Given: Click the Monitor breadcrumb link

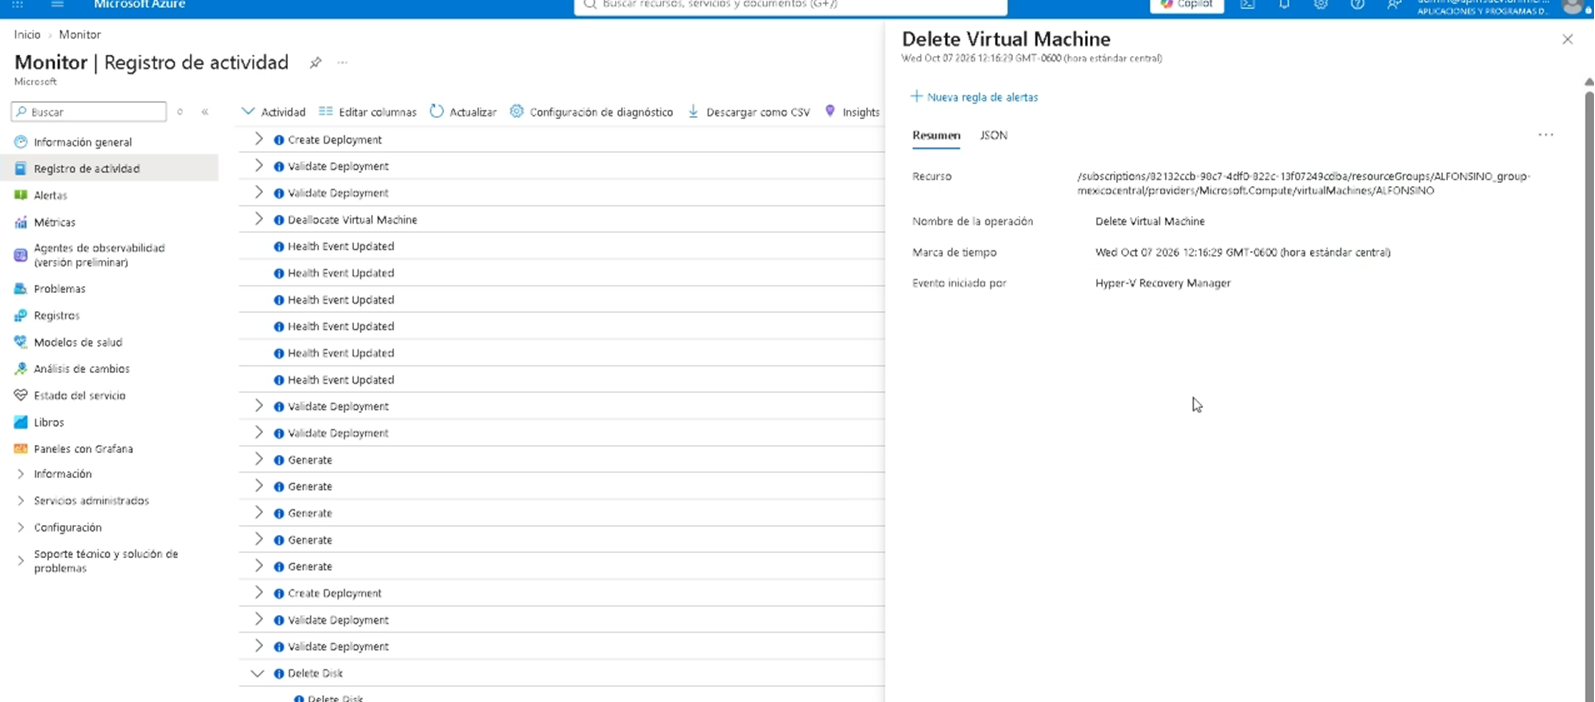Looking at the screenshot, I should (80, 35).
